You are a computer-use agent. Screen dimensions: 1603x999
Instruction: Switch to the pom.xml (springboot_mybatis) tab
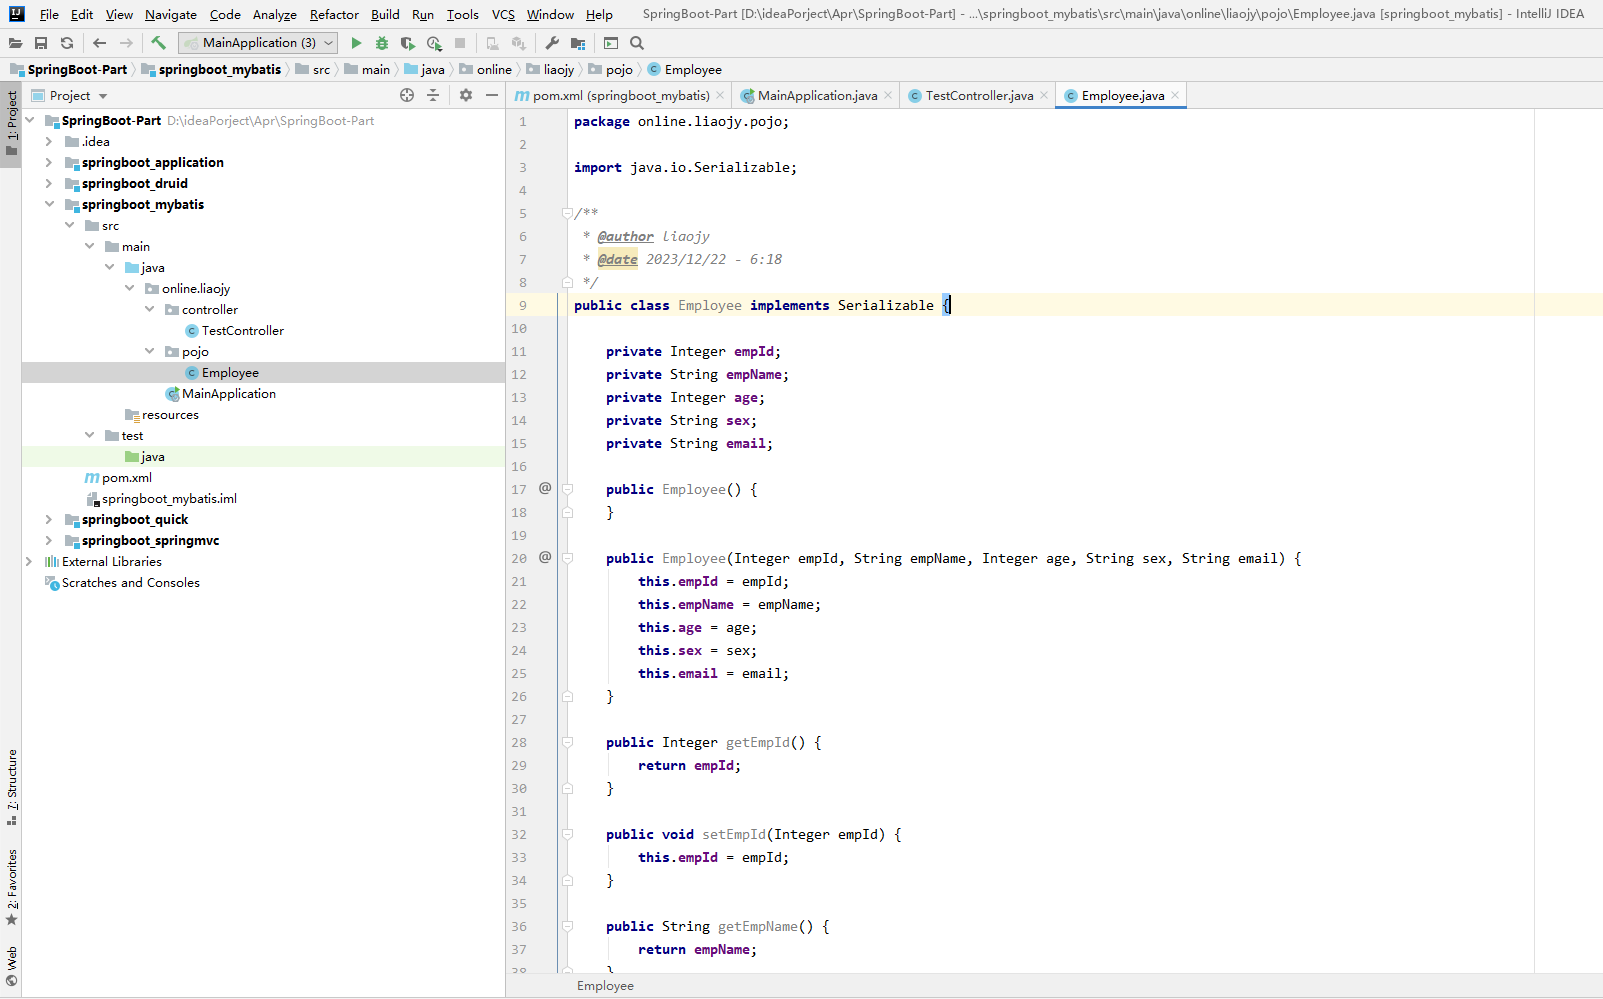[620, 95]
